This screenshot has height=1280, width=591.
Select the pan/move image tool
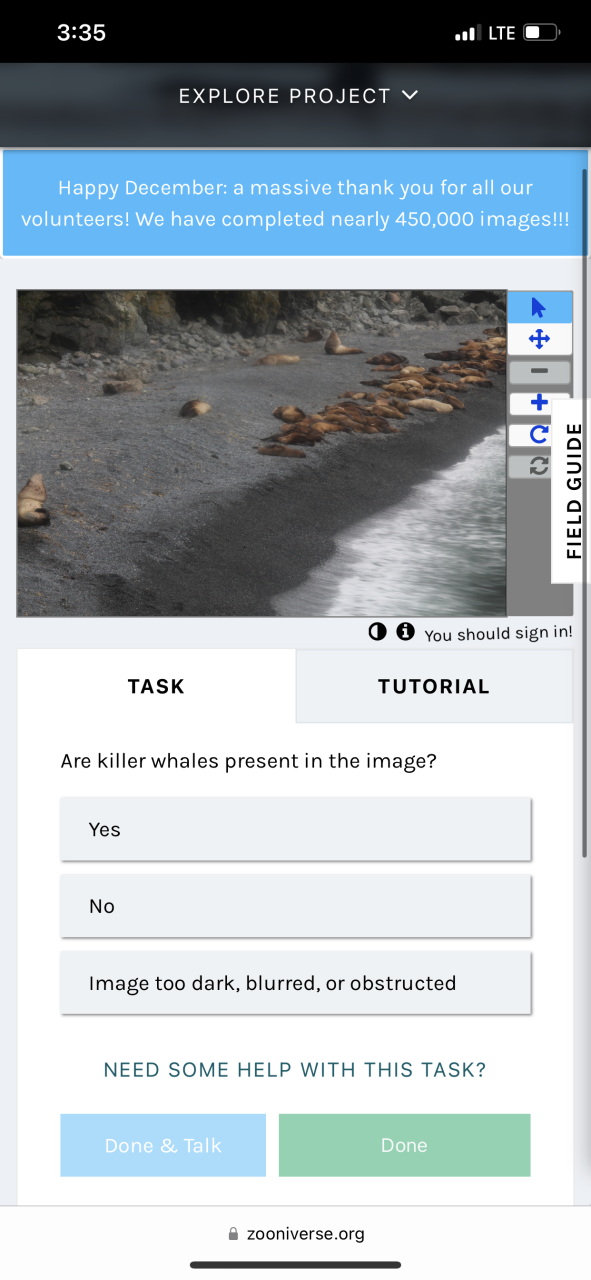coord(539,339)
